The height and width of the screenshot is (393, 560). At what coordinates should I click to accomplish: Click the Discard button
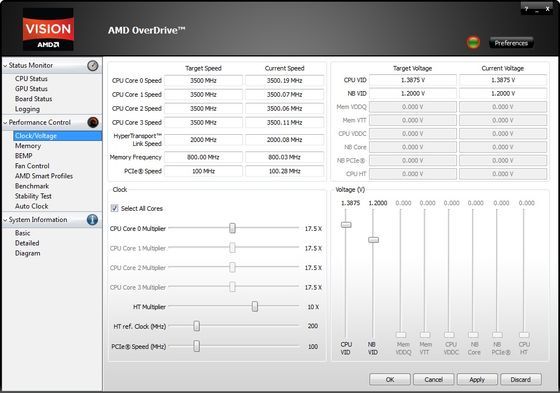521,379
